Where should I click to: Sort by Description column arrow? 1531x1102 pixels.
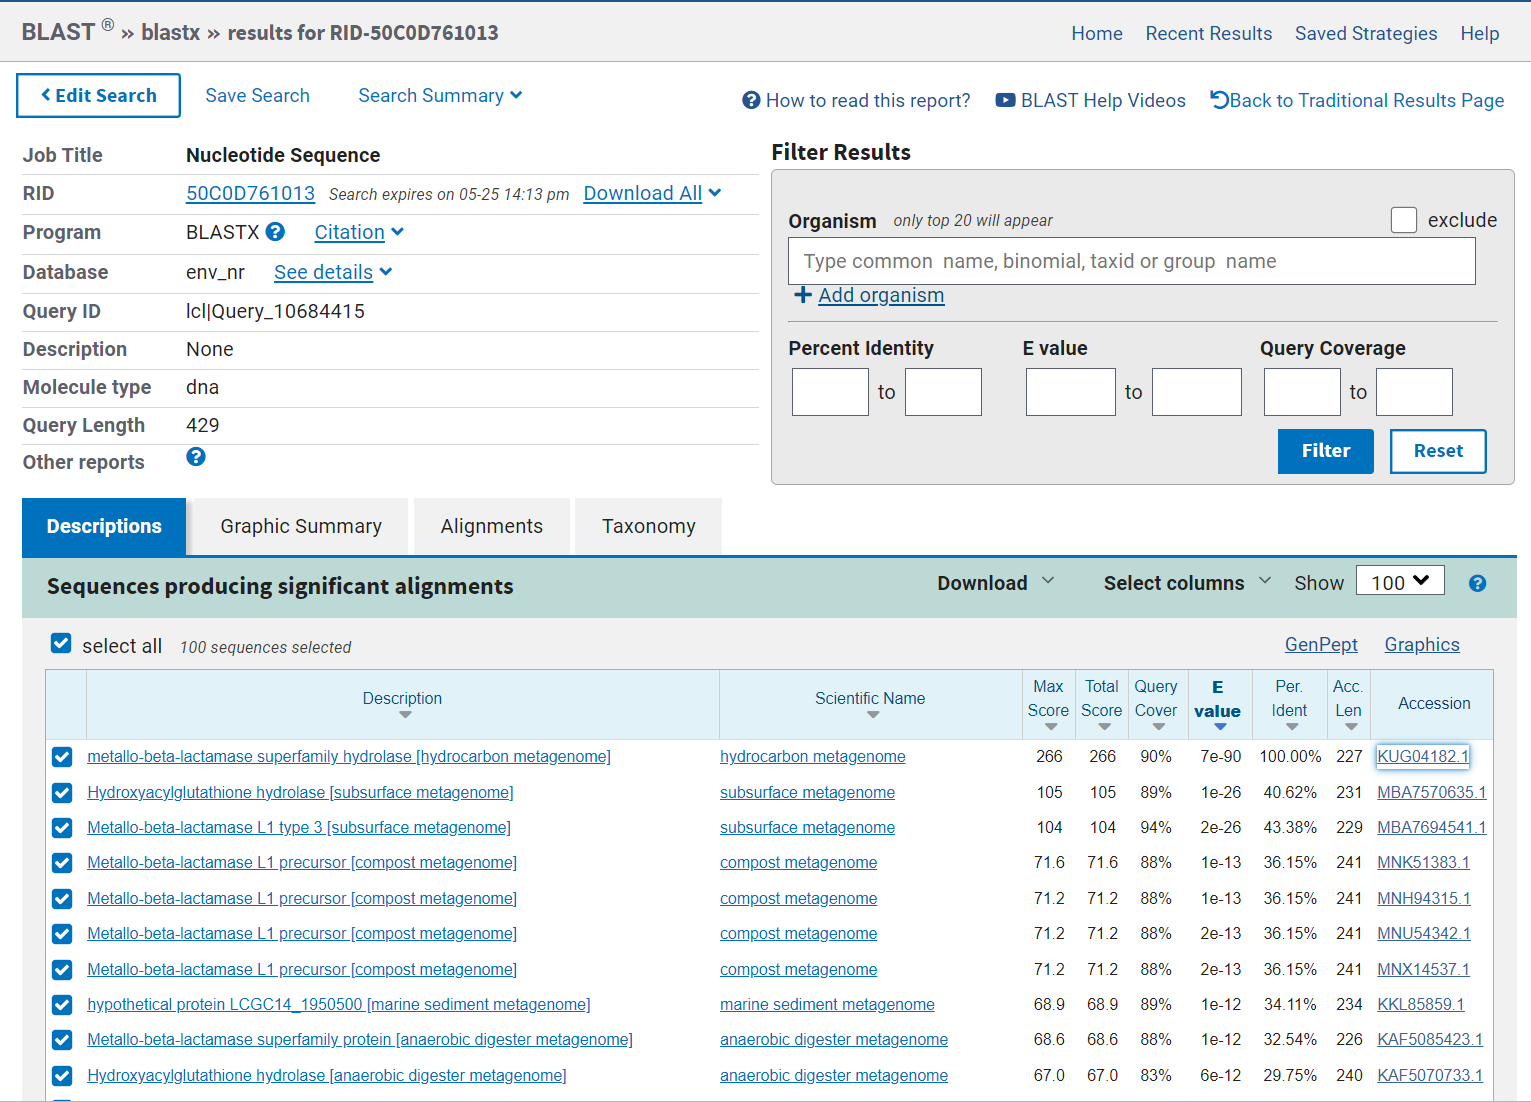pyautogui.click(x=405, y=715)
